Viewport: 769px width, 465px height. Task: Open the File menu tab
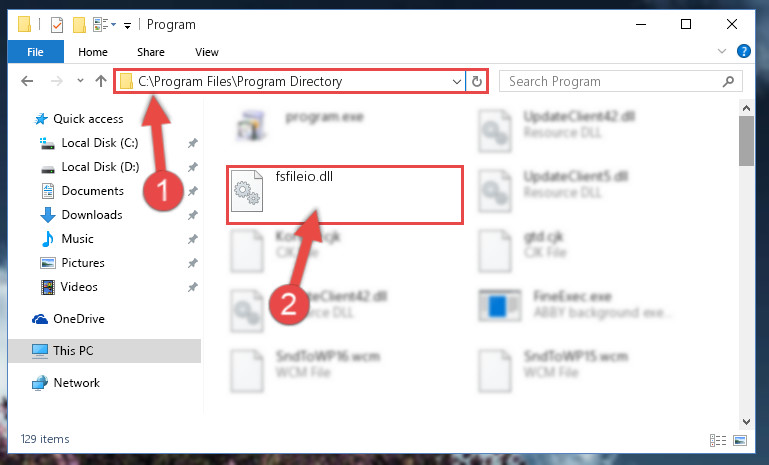pyautogui.click(x=35, y=52)
